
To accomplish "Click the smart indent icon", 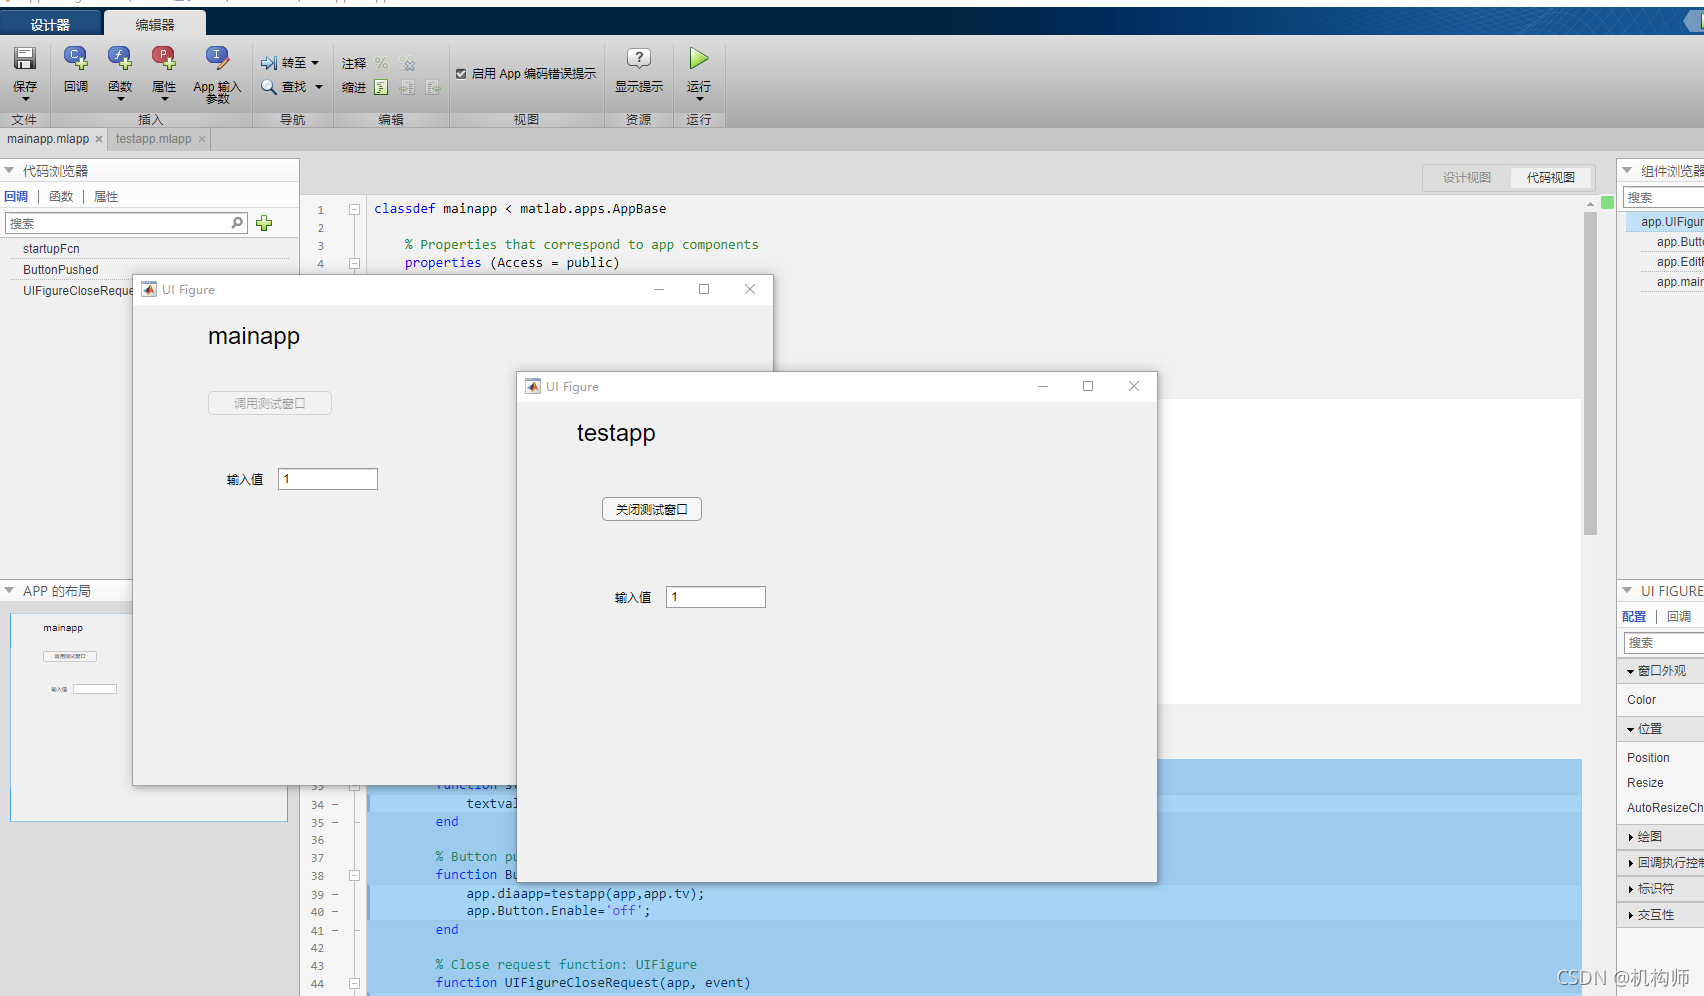I will tap(381, 88).
